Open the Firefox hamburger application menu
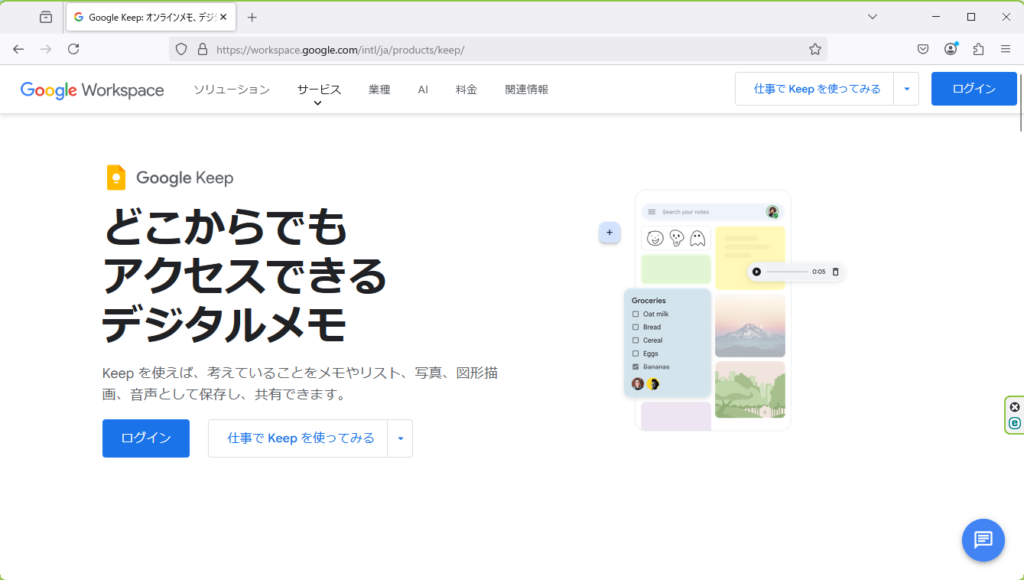1024x580 pixels. pos(1005,49)
